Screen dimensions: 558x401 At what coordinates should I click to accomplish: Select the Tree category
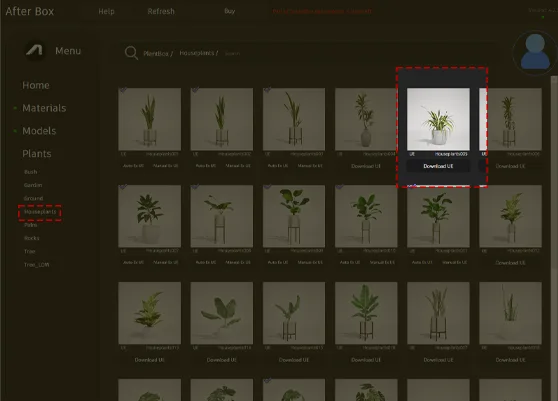pyautogui.click(x=30, y=251)
